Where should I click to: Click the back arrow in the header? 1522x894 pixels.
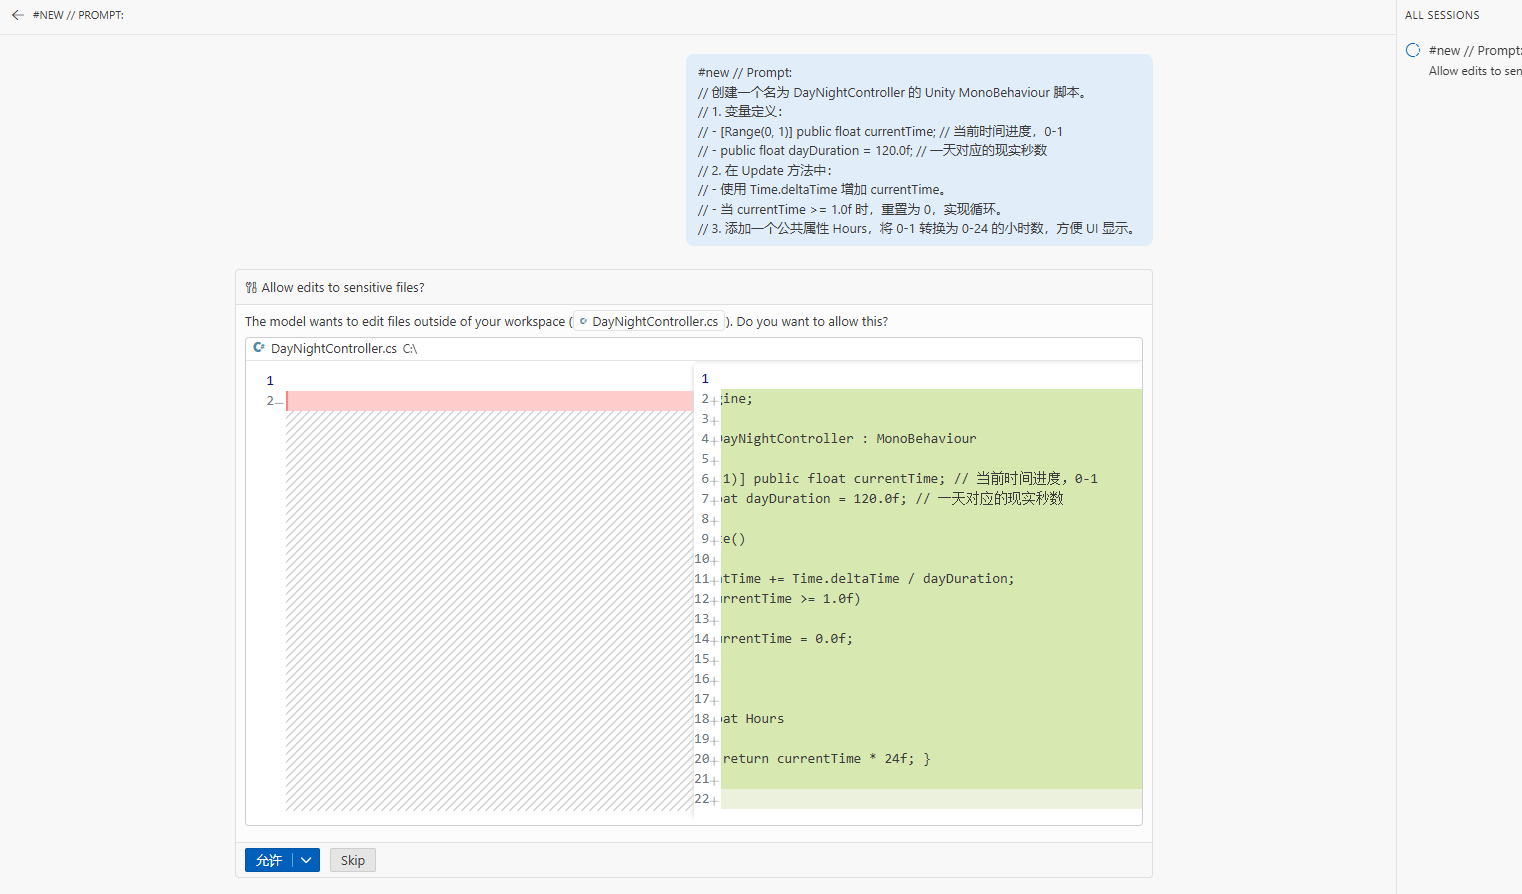[x=17, y=15]
